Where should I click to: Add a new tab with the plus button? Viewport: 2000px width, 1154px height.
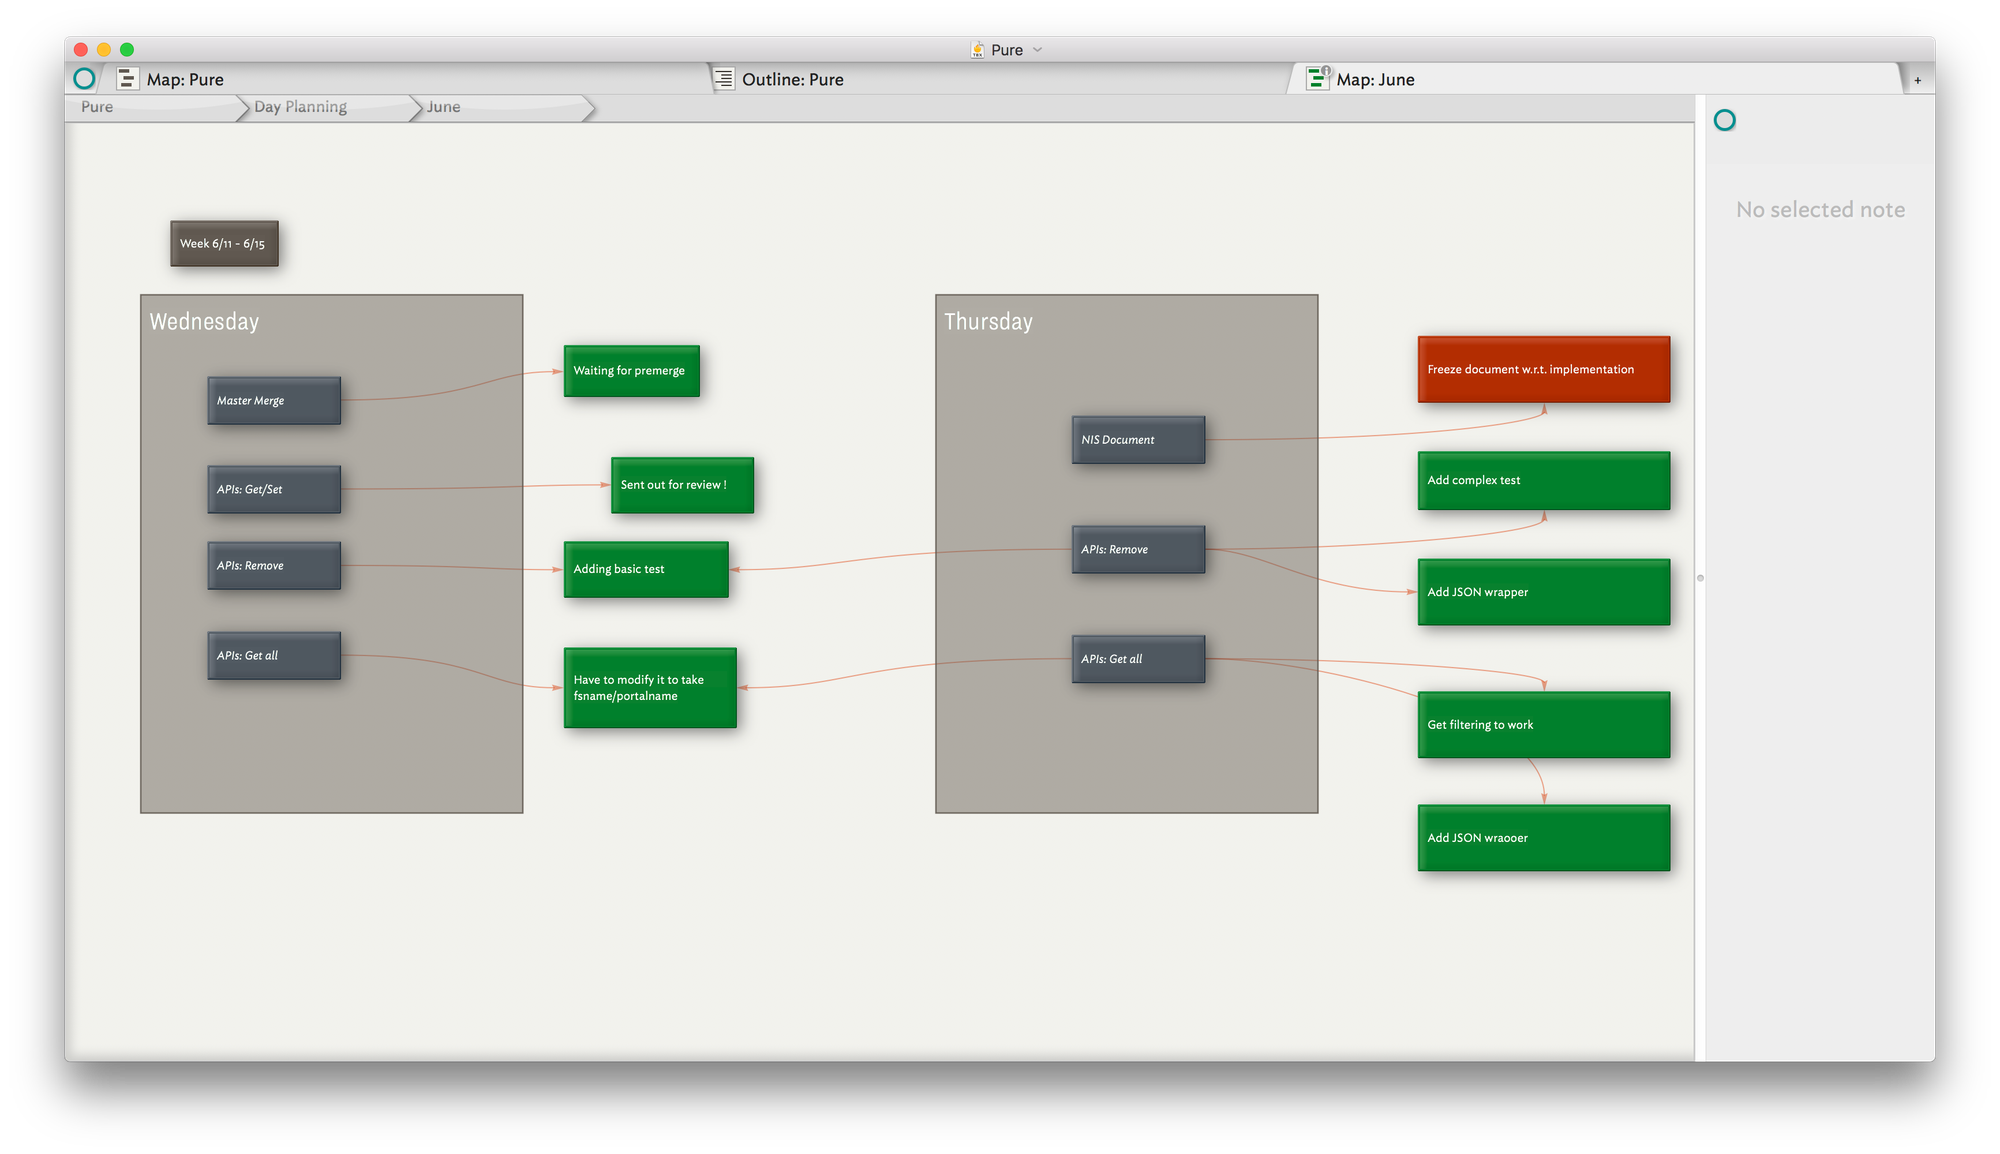pyautogui.click(x=1917, y=80)
